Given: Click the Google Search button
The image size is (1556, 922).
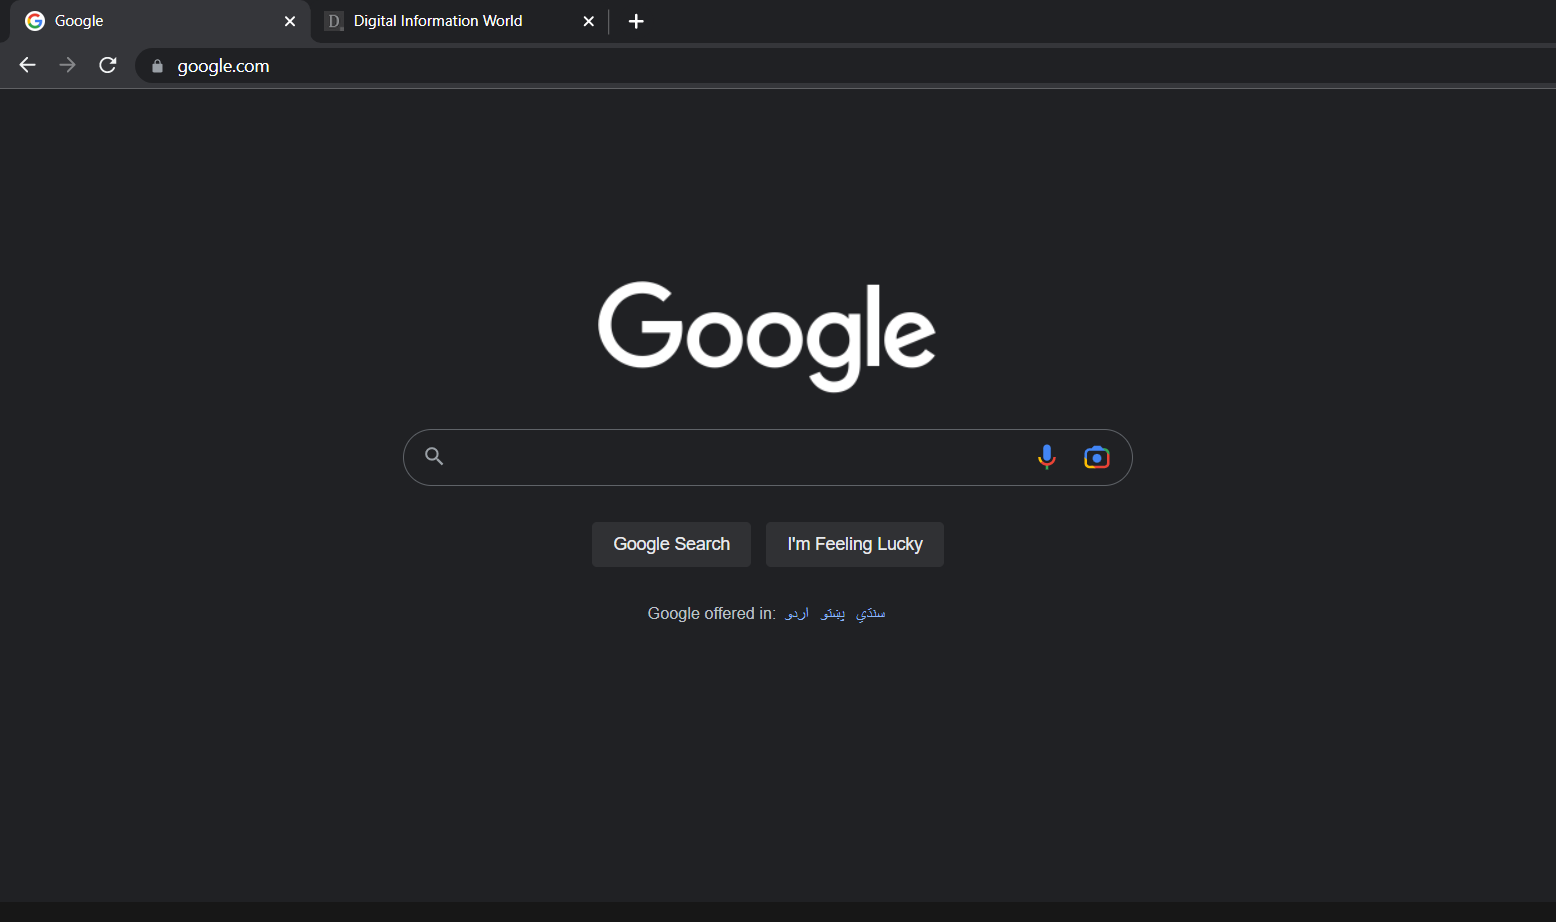Looking at the screenshot, I should pyautogui.click(x=671, y=544).
